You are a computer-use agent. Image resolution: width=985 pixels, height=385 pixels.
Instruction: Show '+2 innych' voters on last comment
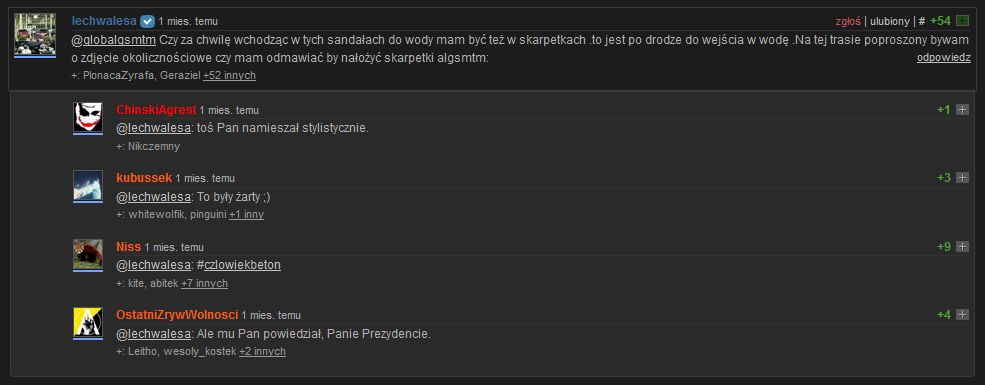[x=263, y=352]
